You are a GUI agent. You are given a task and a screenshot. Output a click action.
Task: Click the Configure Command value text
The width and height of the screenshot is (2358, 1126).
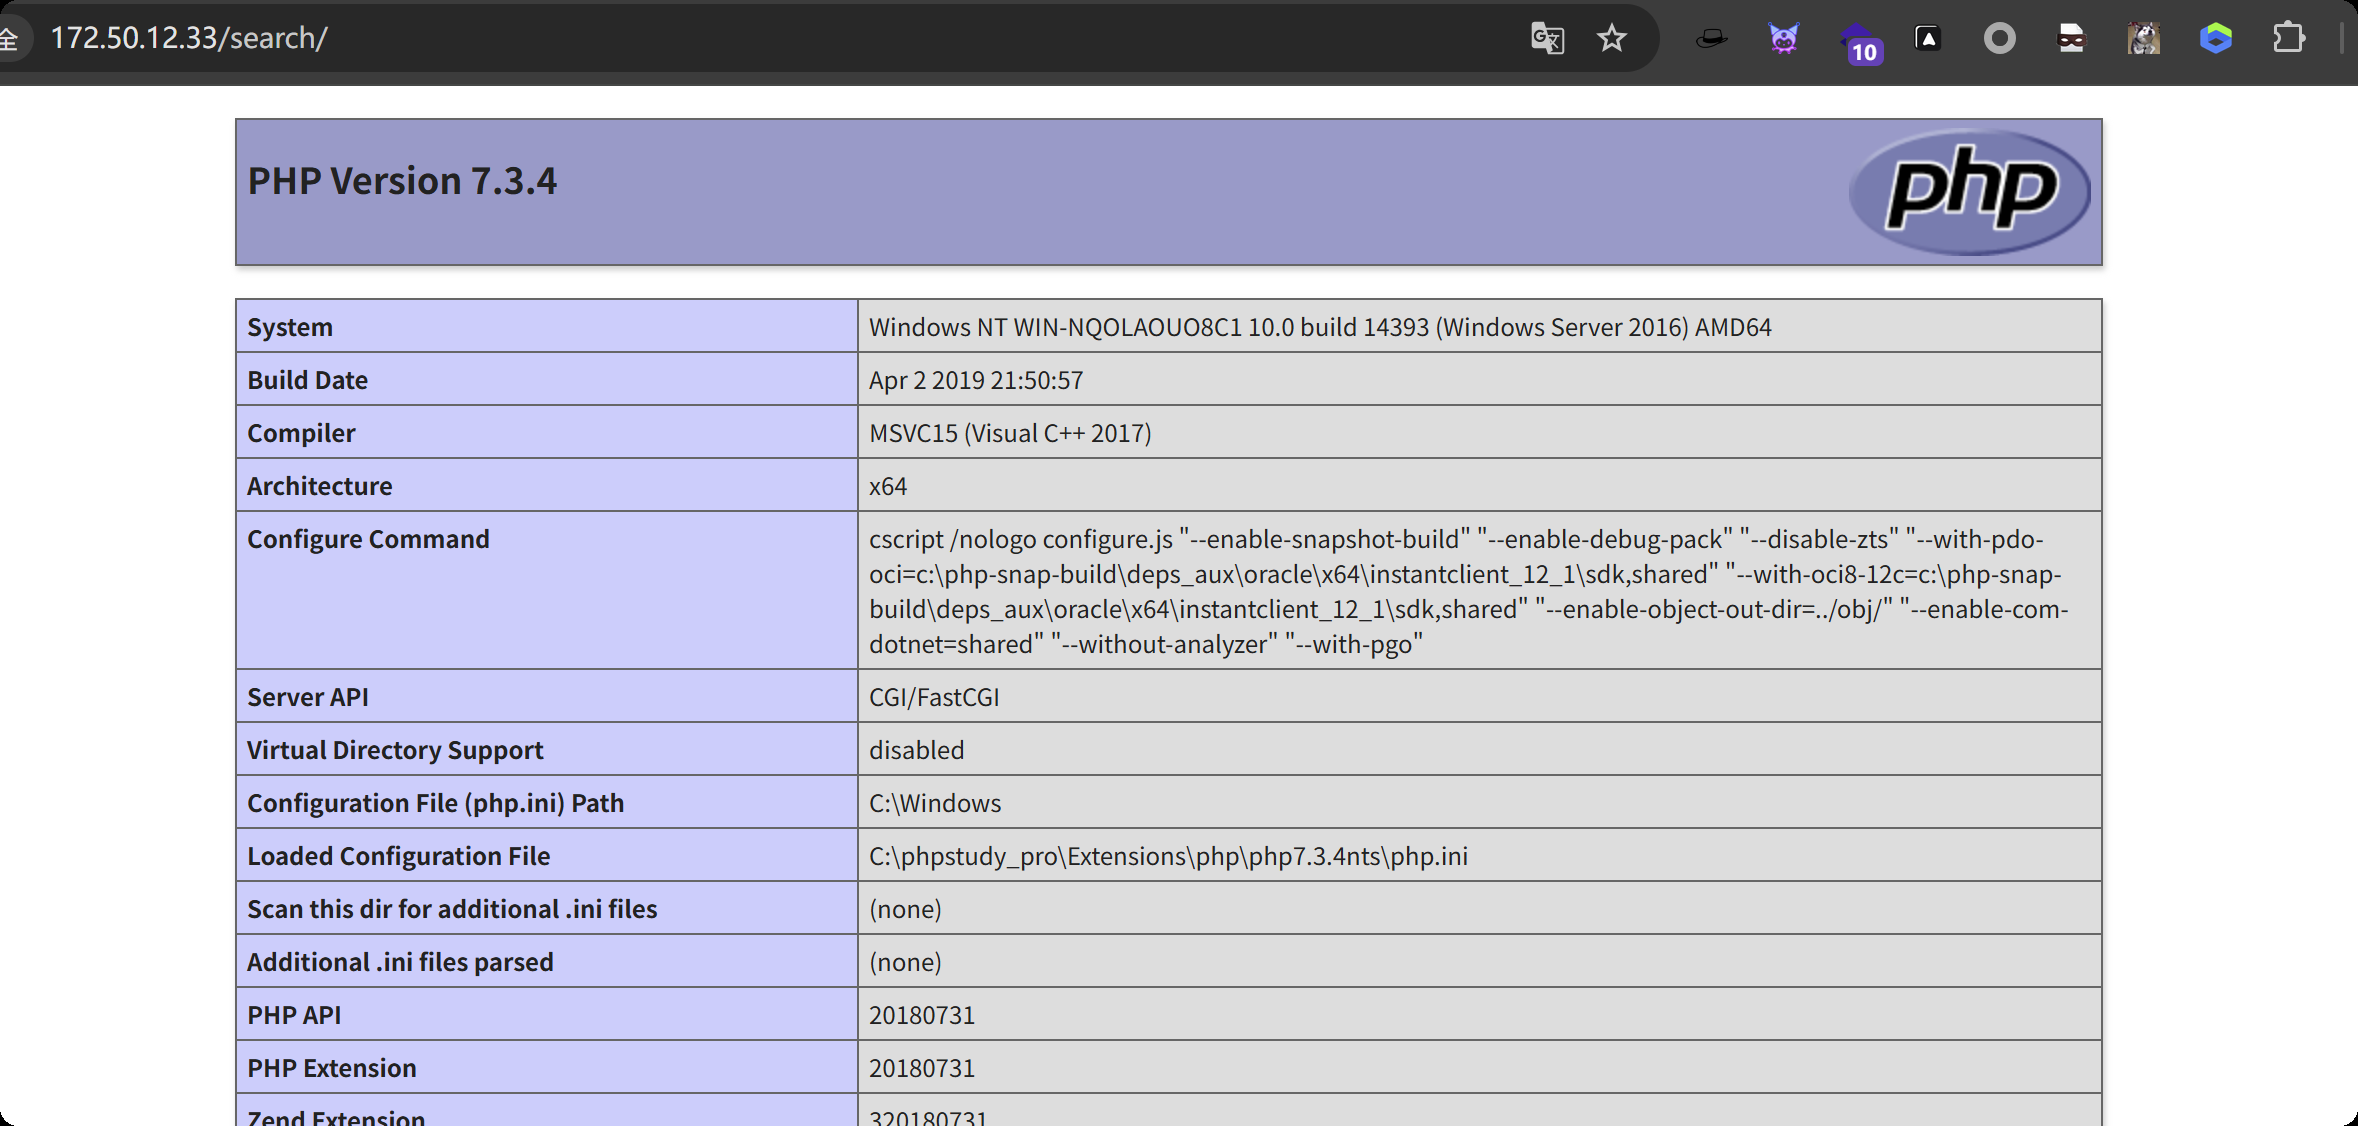point(1466,591)
